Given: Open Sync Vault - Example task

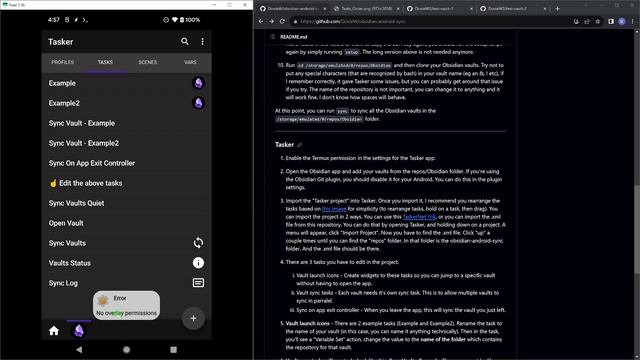Looking at the screenshot, I should (127, 123).
